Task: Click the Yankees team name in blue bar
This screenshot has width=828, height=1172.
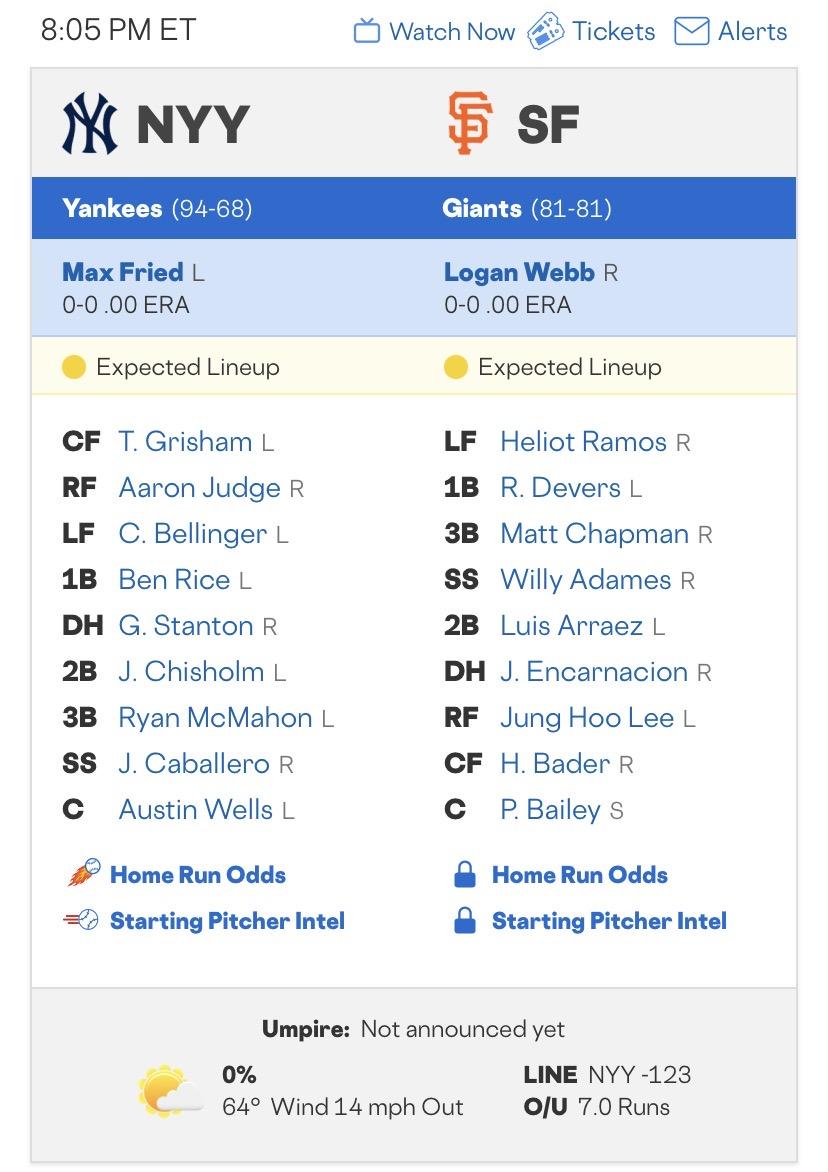Action: pyautogui.click(x=112, y=208)
